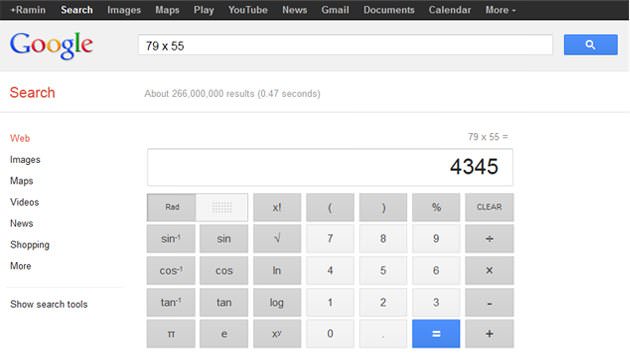Image resolution: width=630 pixels, height=360 pixels.
Task: Select Videos filter in the sidebar
Action: [x=25, y=202]
